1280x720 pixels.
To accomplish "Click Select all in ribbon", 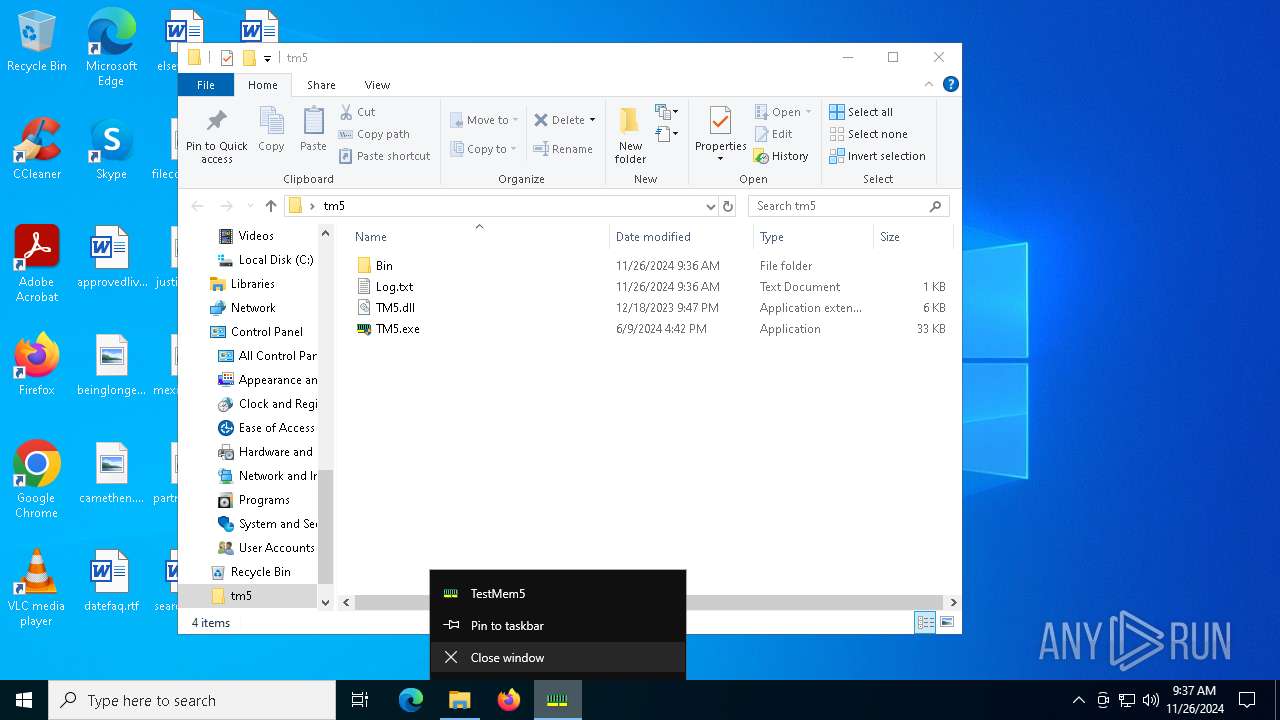I will tap(861, 112).
